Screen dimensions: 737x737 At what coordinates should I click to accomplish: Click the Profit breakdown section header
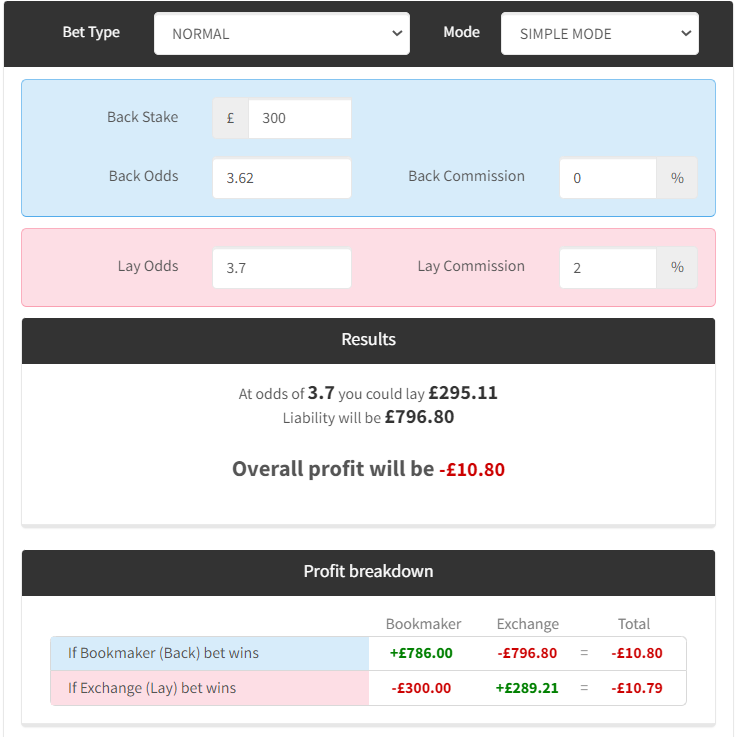(368, 573)
